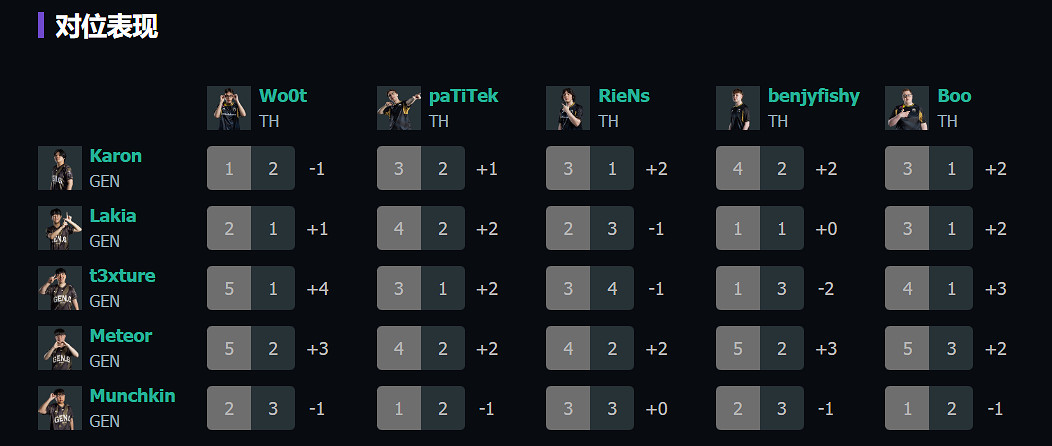The image size is (1052, 446).
Task: Open Munchkin's portrait thumbnail
Action: click(60, 408)
